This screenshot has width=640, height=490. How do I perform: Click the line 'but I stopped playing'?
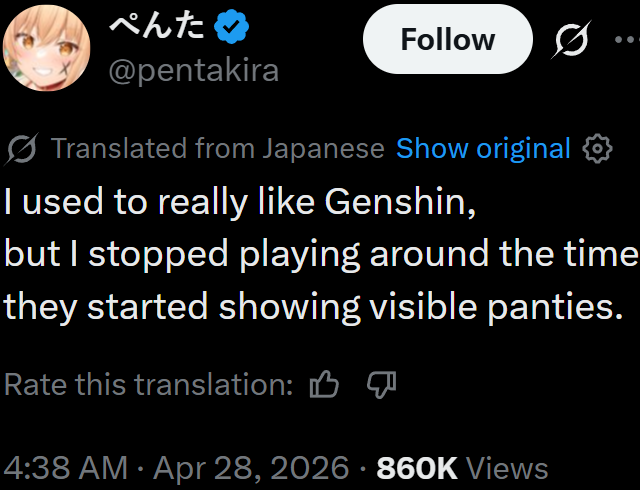[x=320, y=254]
